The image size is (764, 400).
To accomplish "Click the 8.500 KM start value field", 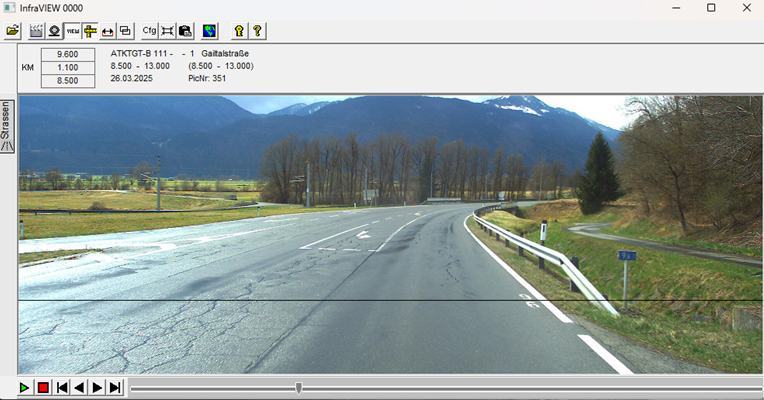I will (x=68, y=80).
